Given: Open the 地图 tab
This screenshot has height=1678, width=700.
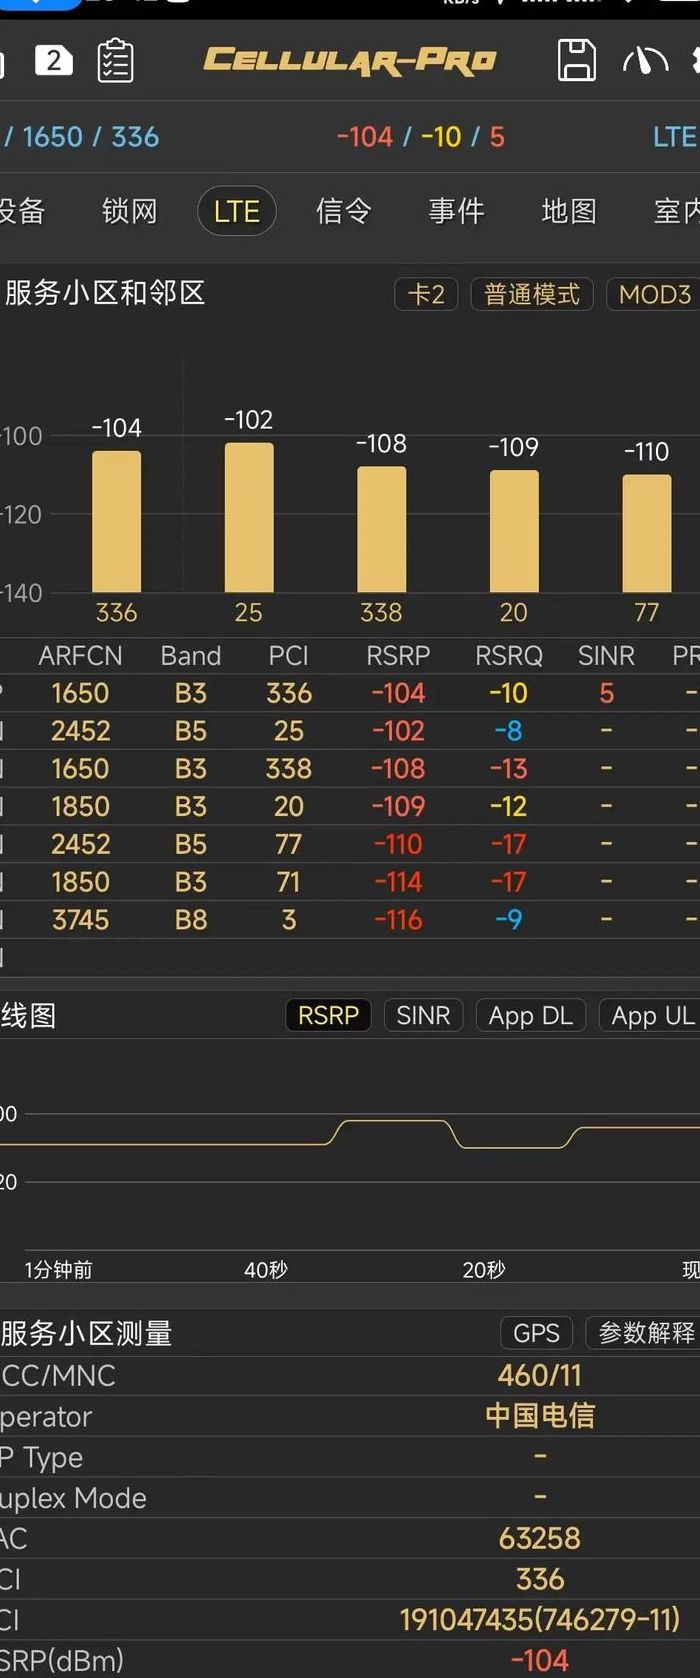Looking at the screenshot, I should (x=569, y=211).
